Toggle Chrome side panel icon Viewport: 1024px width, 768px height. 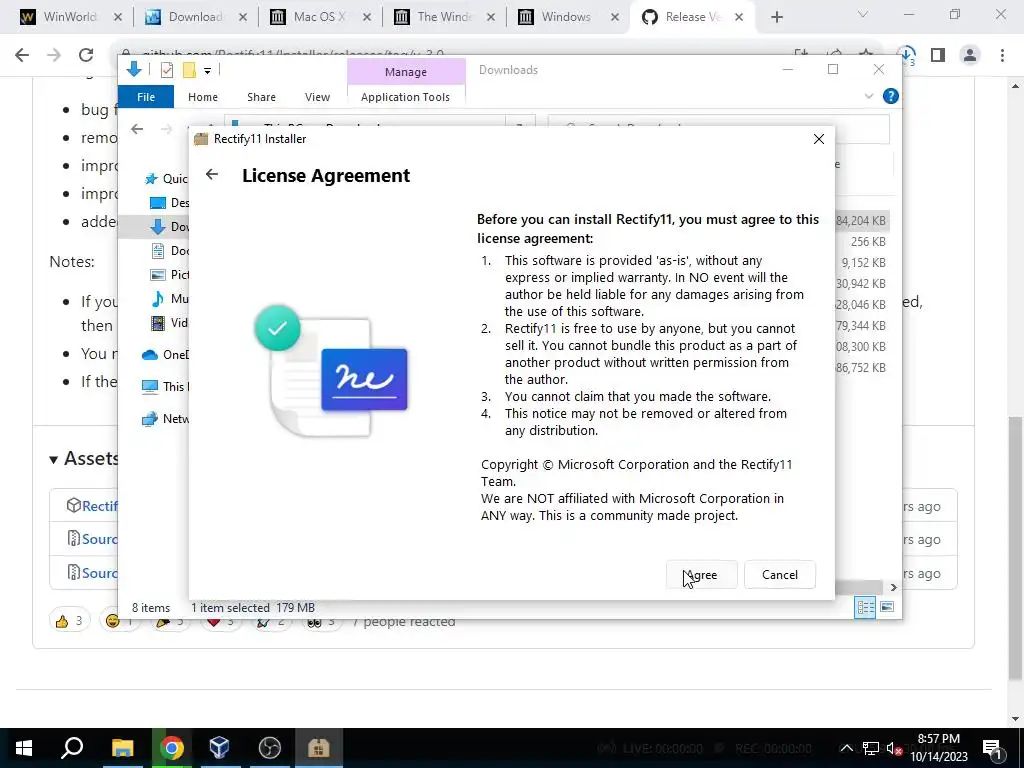point(938,55)
